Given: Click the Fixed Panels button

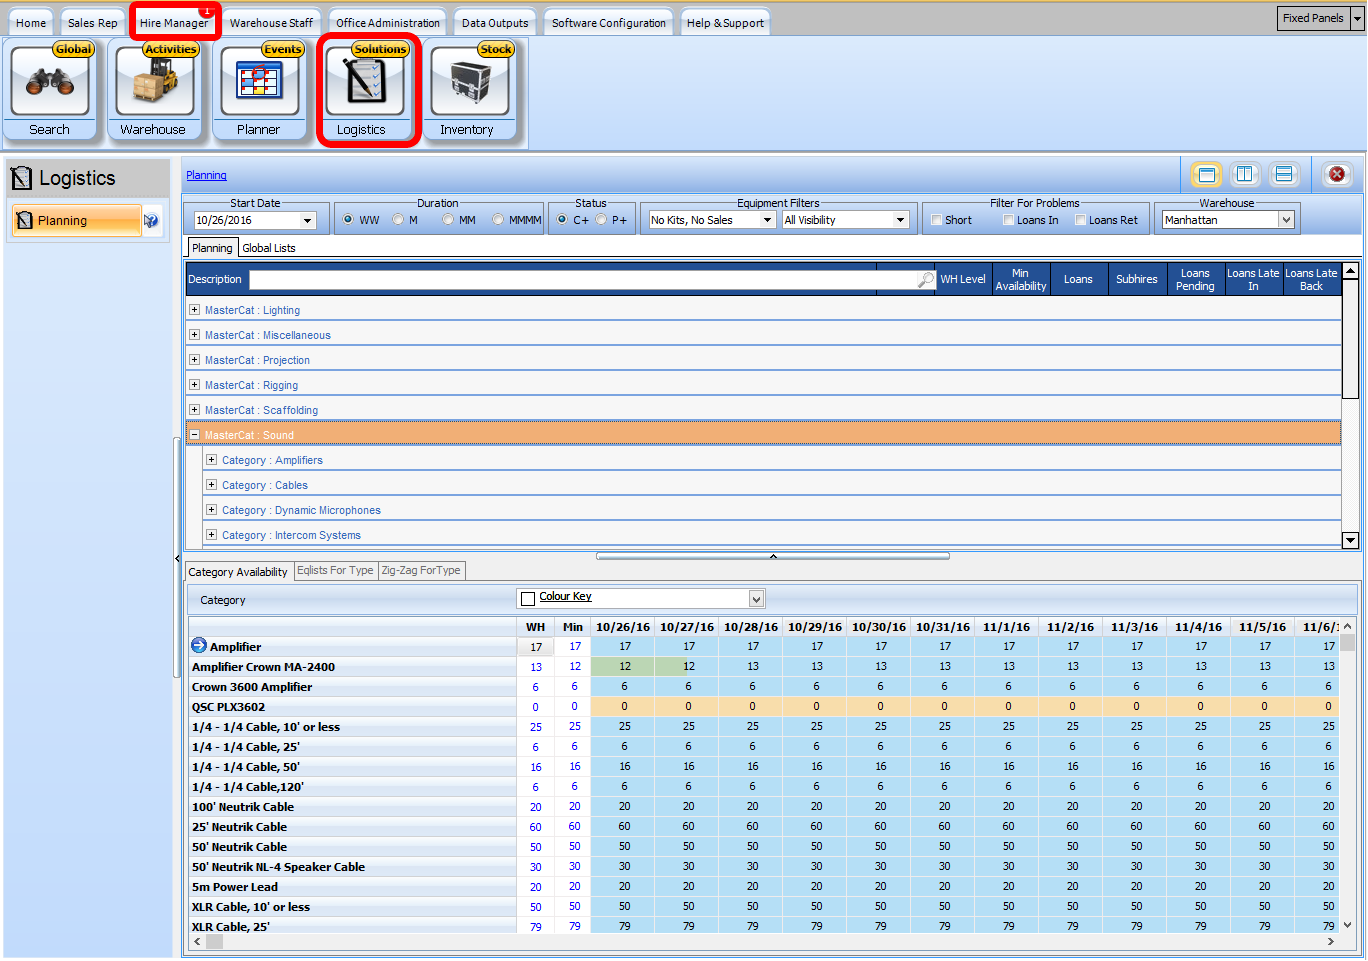Looking at the screenshot, I should tap(1312, 18).
